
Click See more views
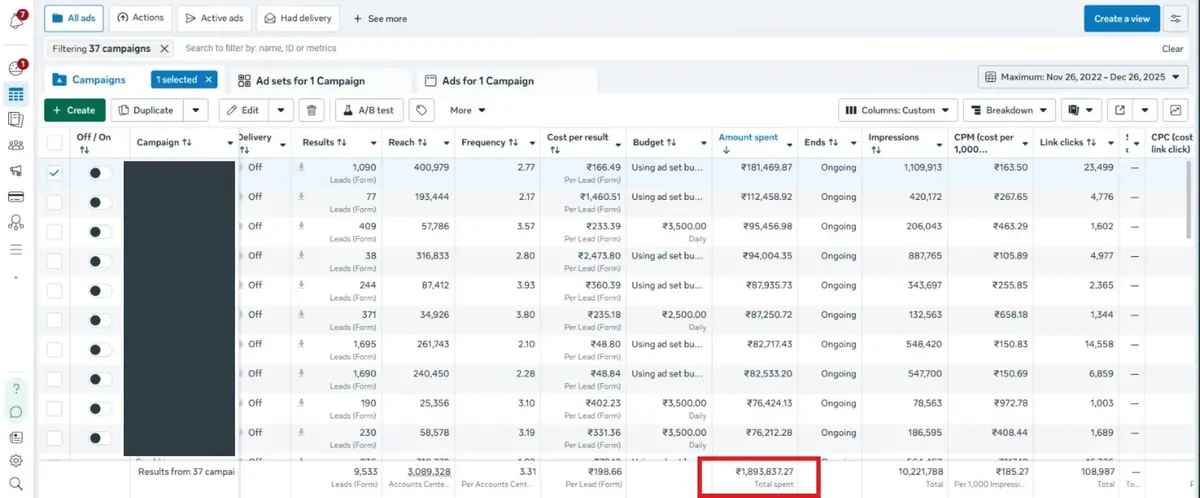pyautogui.click(x=380, y=18)
